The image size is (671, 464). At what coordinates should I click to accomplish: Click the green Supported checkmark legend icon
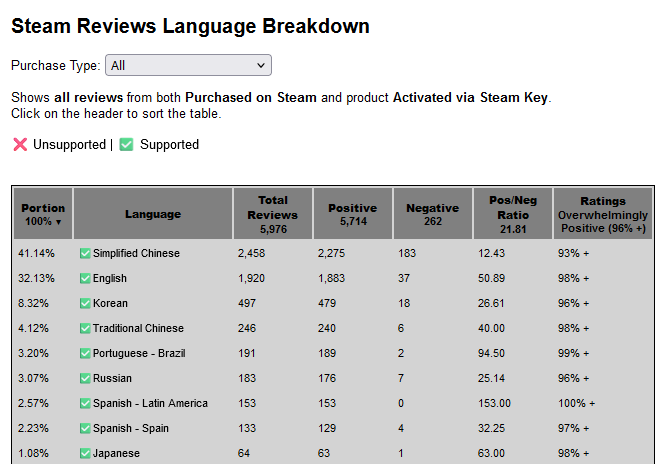coord(126,144)
